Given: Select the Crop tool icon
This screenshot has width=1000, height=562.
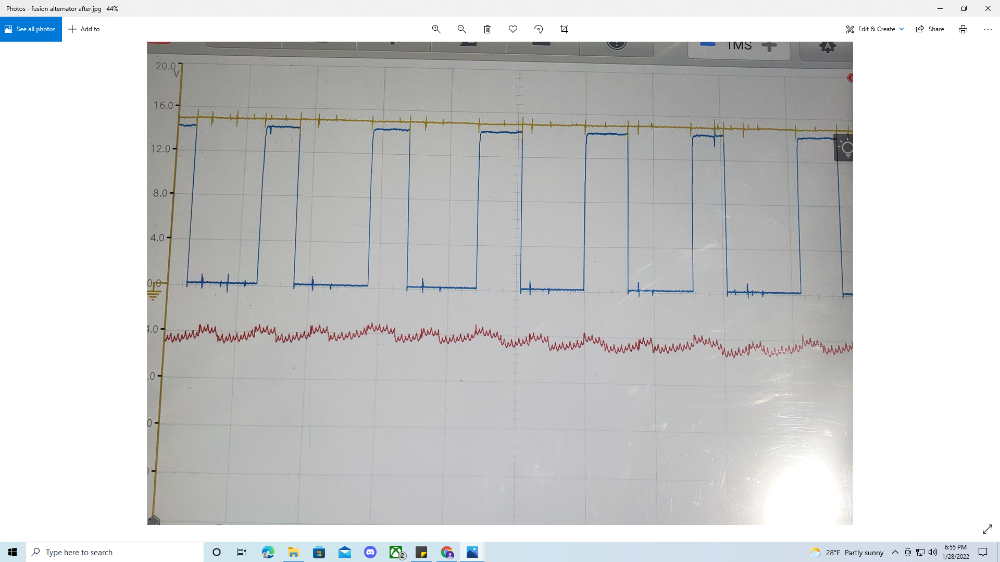Looking at the screenshot, I should 564,29.
